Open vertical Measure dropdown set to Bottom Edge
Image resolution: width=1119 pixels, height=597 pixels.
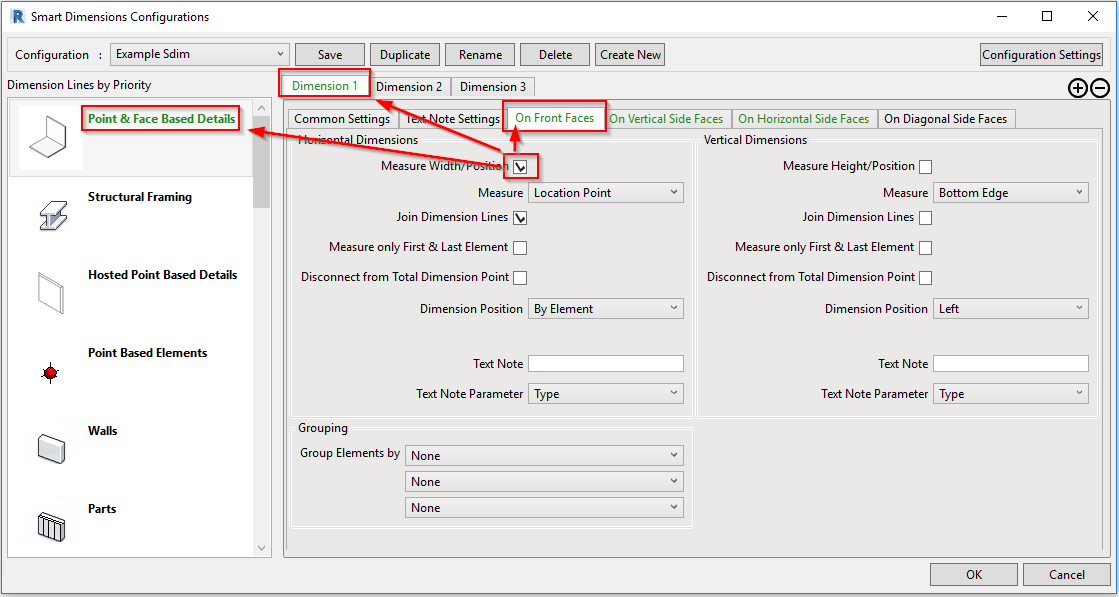[1011, 193]
